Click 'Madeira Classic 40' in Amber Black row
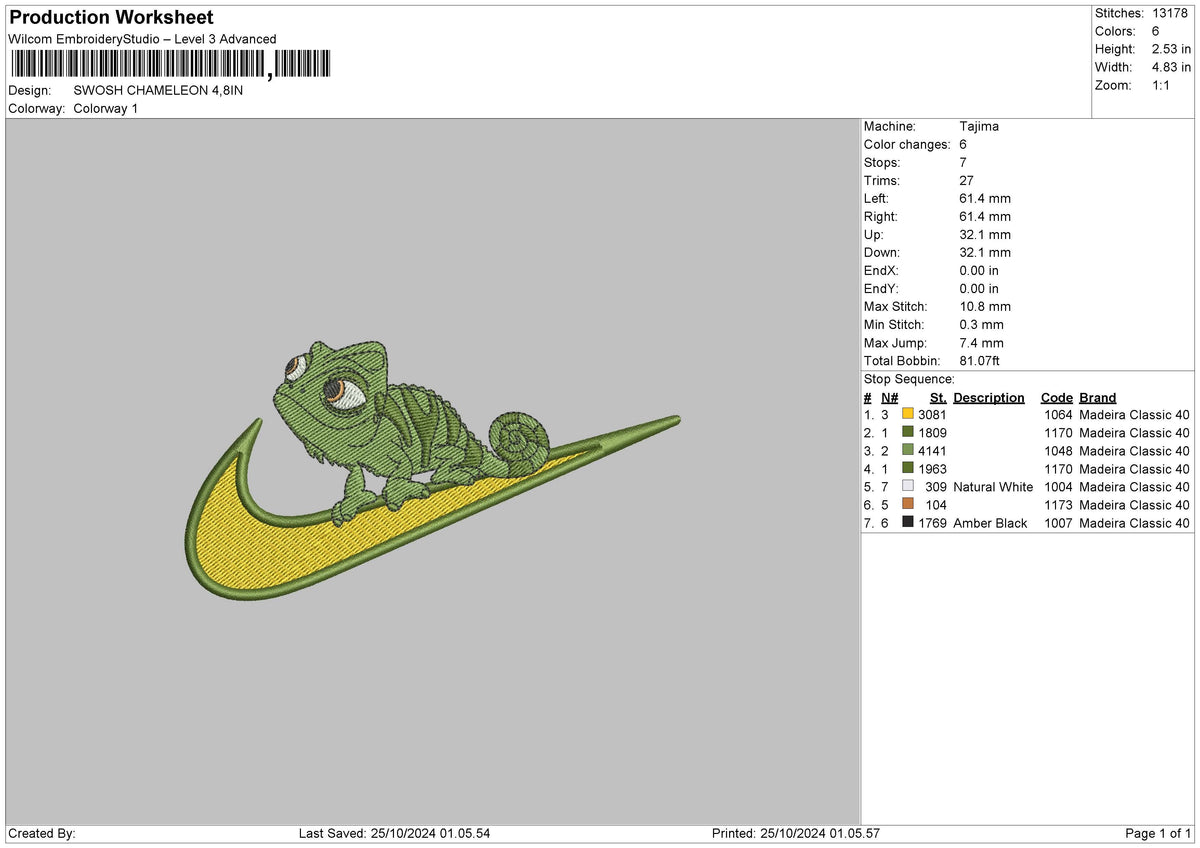Image resolution: width=1200 pixels, height=848 pixels. (1135, 523)
